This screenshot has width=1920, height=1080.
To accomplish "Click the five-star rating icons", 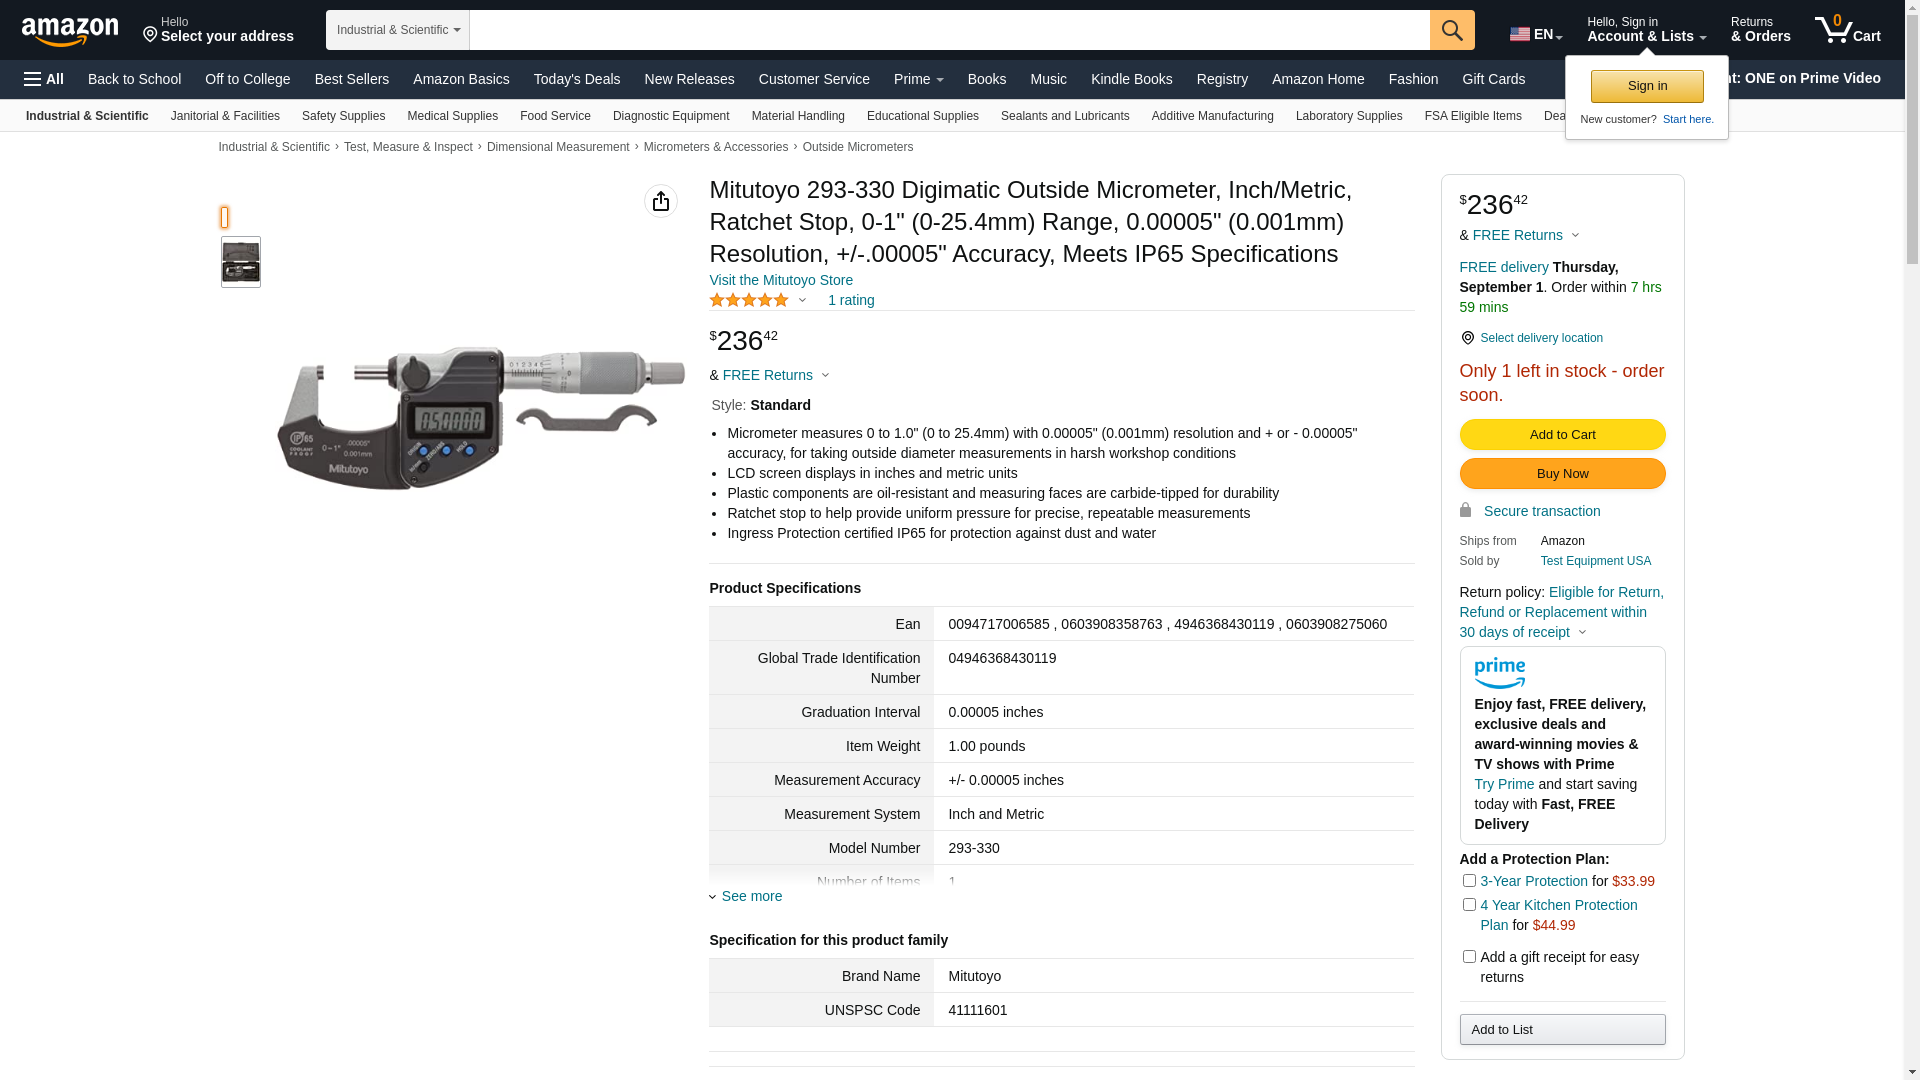I will coord(749,300).
